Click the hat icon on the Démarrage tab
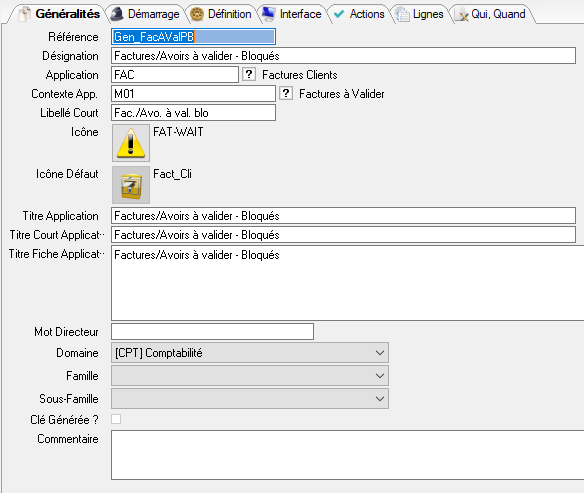The height and width of the screenshot is (493, 584). point(118,14)
